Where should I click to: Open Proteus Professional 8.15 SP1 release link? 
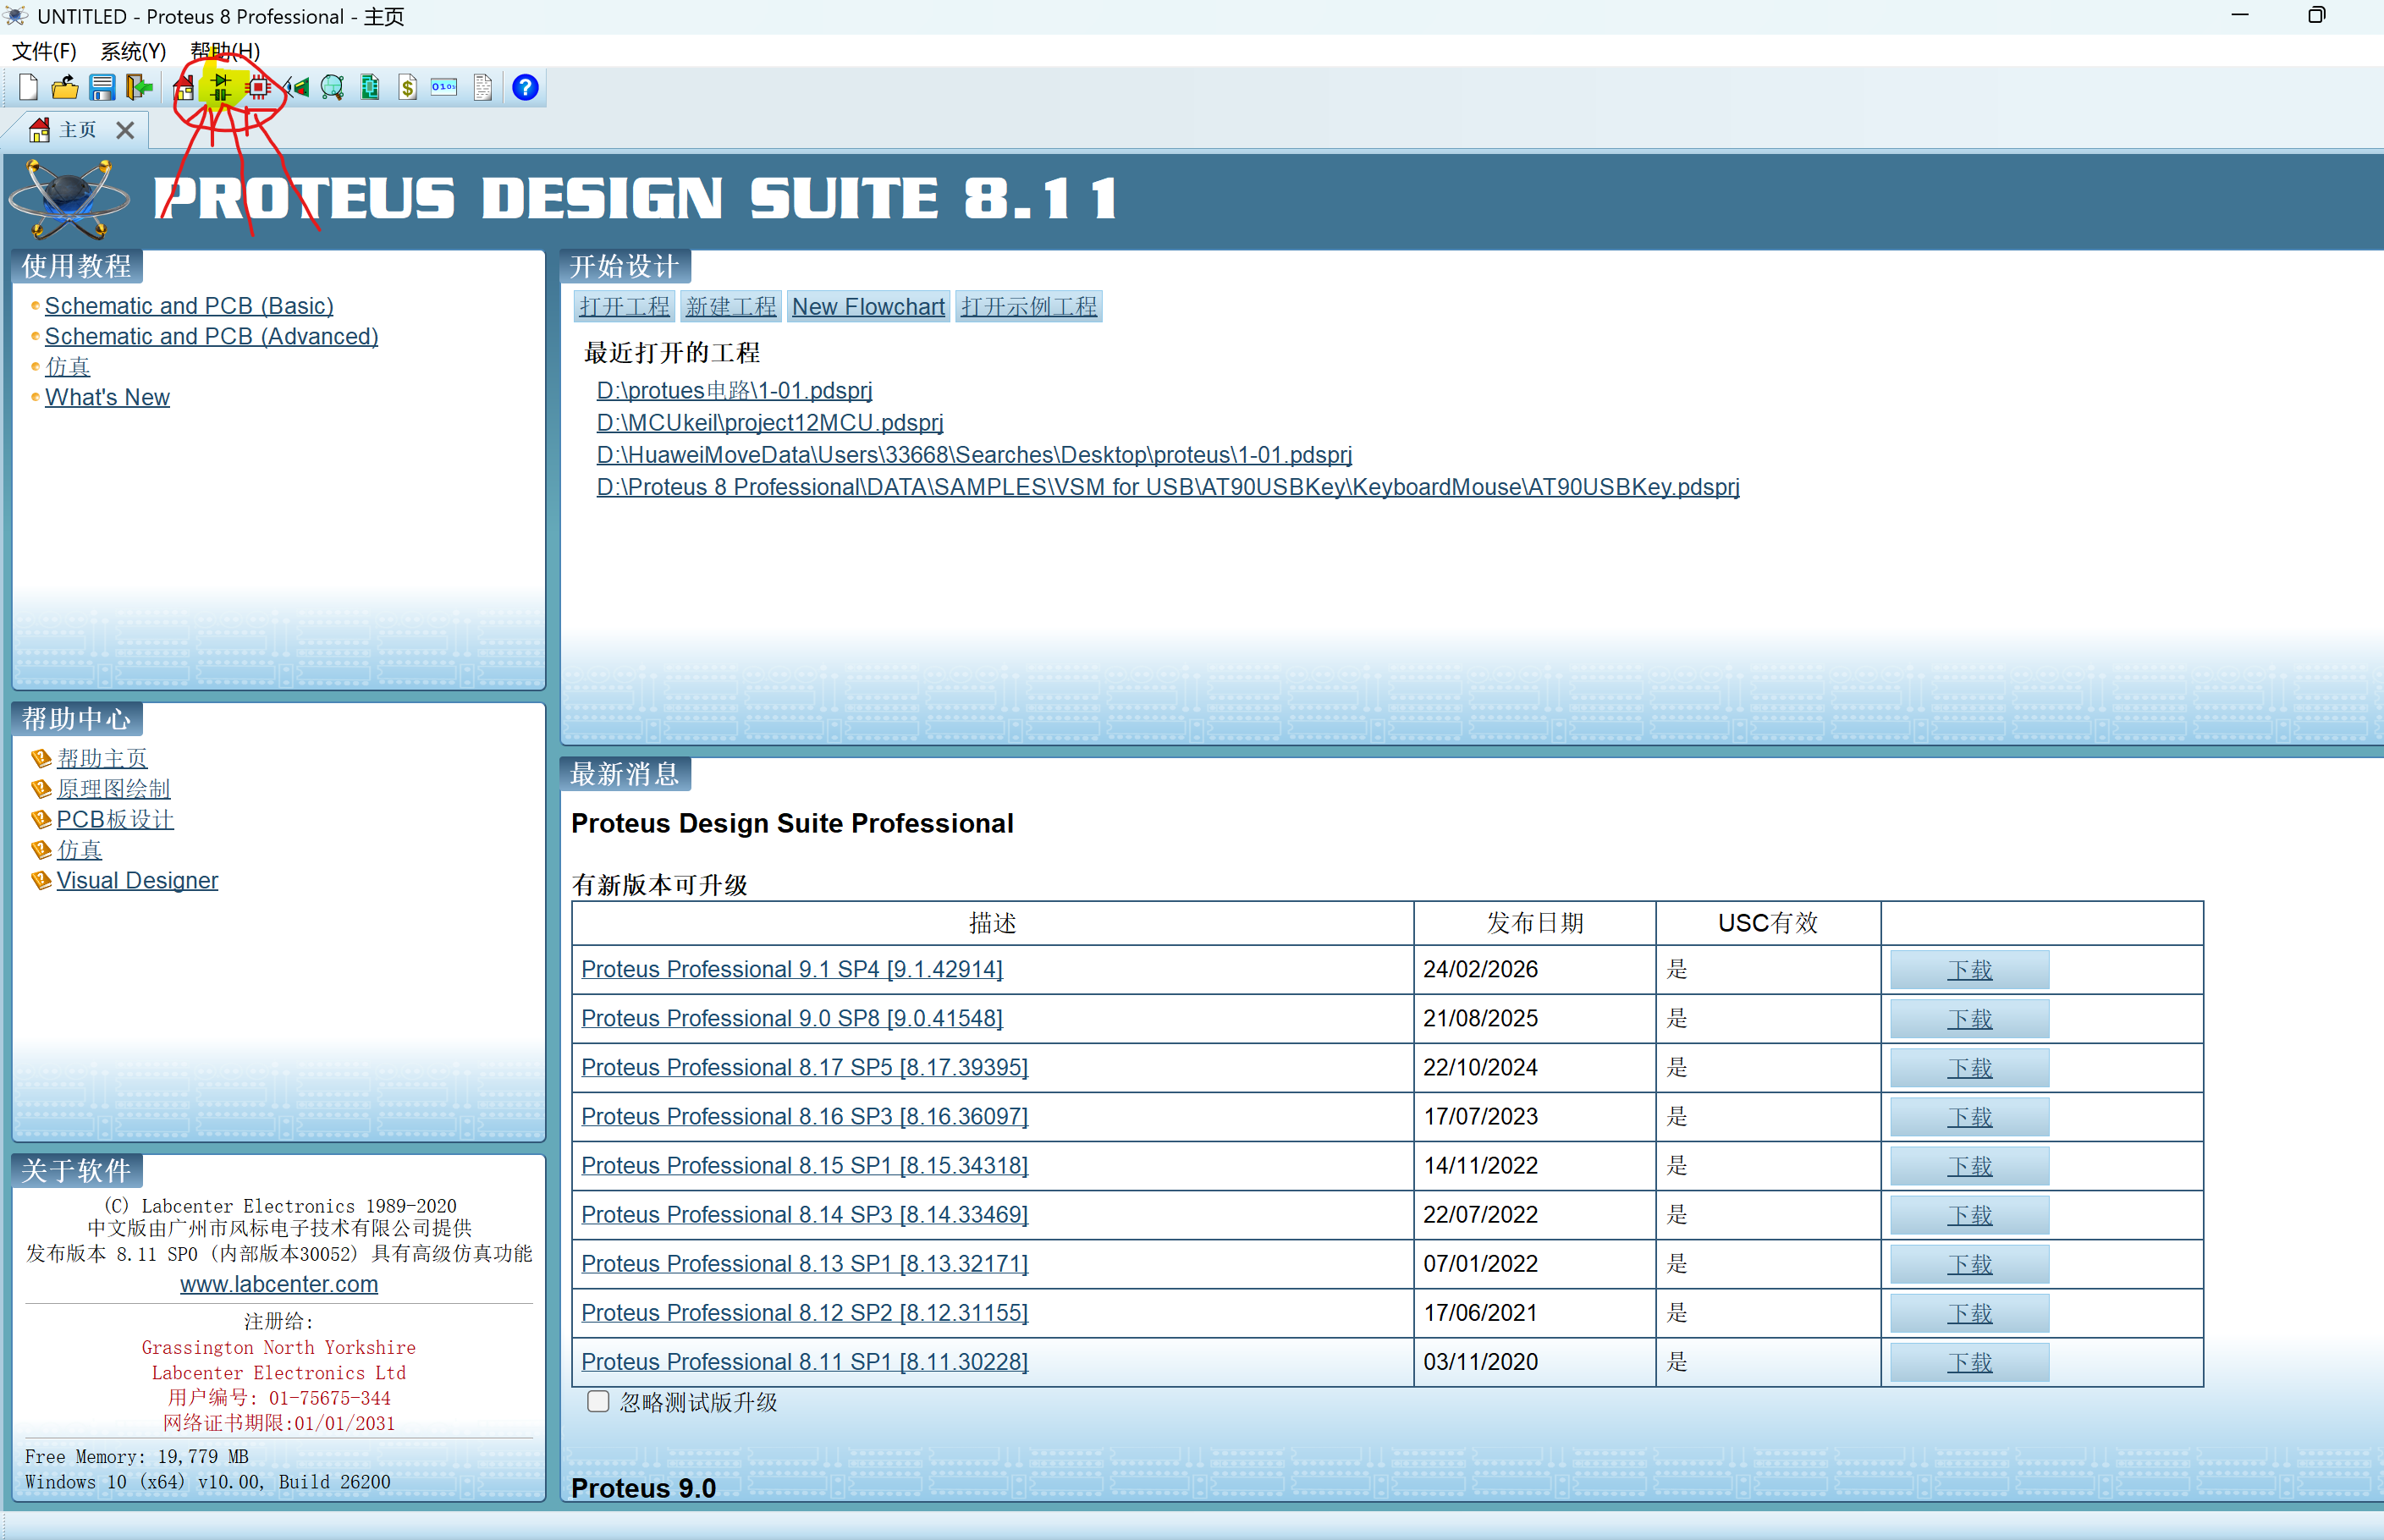pyautogui.click(x=805, y=1165)
